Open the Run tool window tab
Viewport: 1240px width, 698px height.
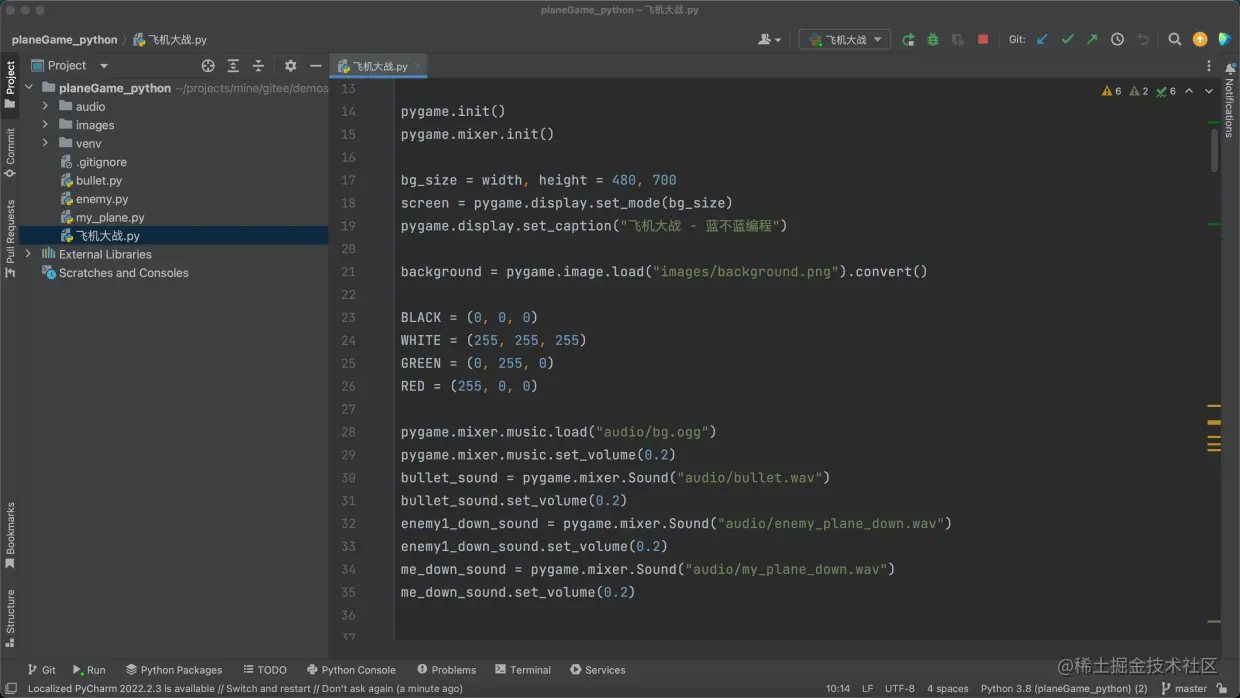pos(89,670)
